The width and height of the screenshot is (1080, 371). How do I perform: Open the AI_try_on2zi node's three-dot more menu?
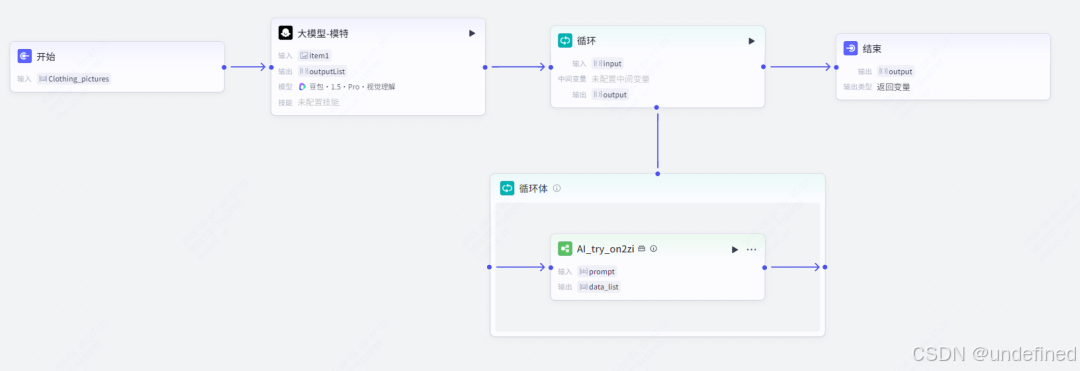751,249
